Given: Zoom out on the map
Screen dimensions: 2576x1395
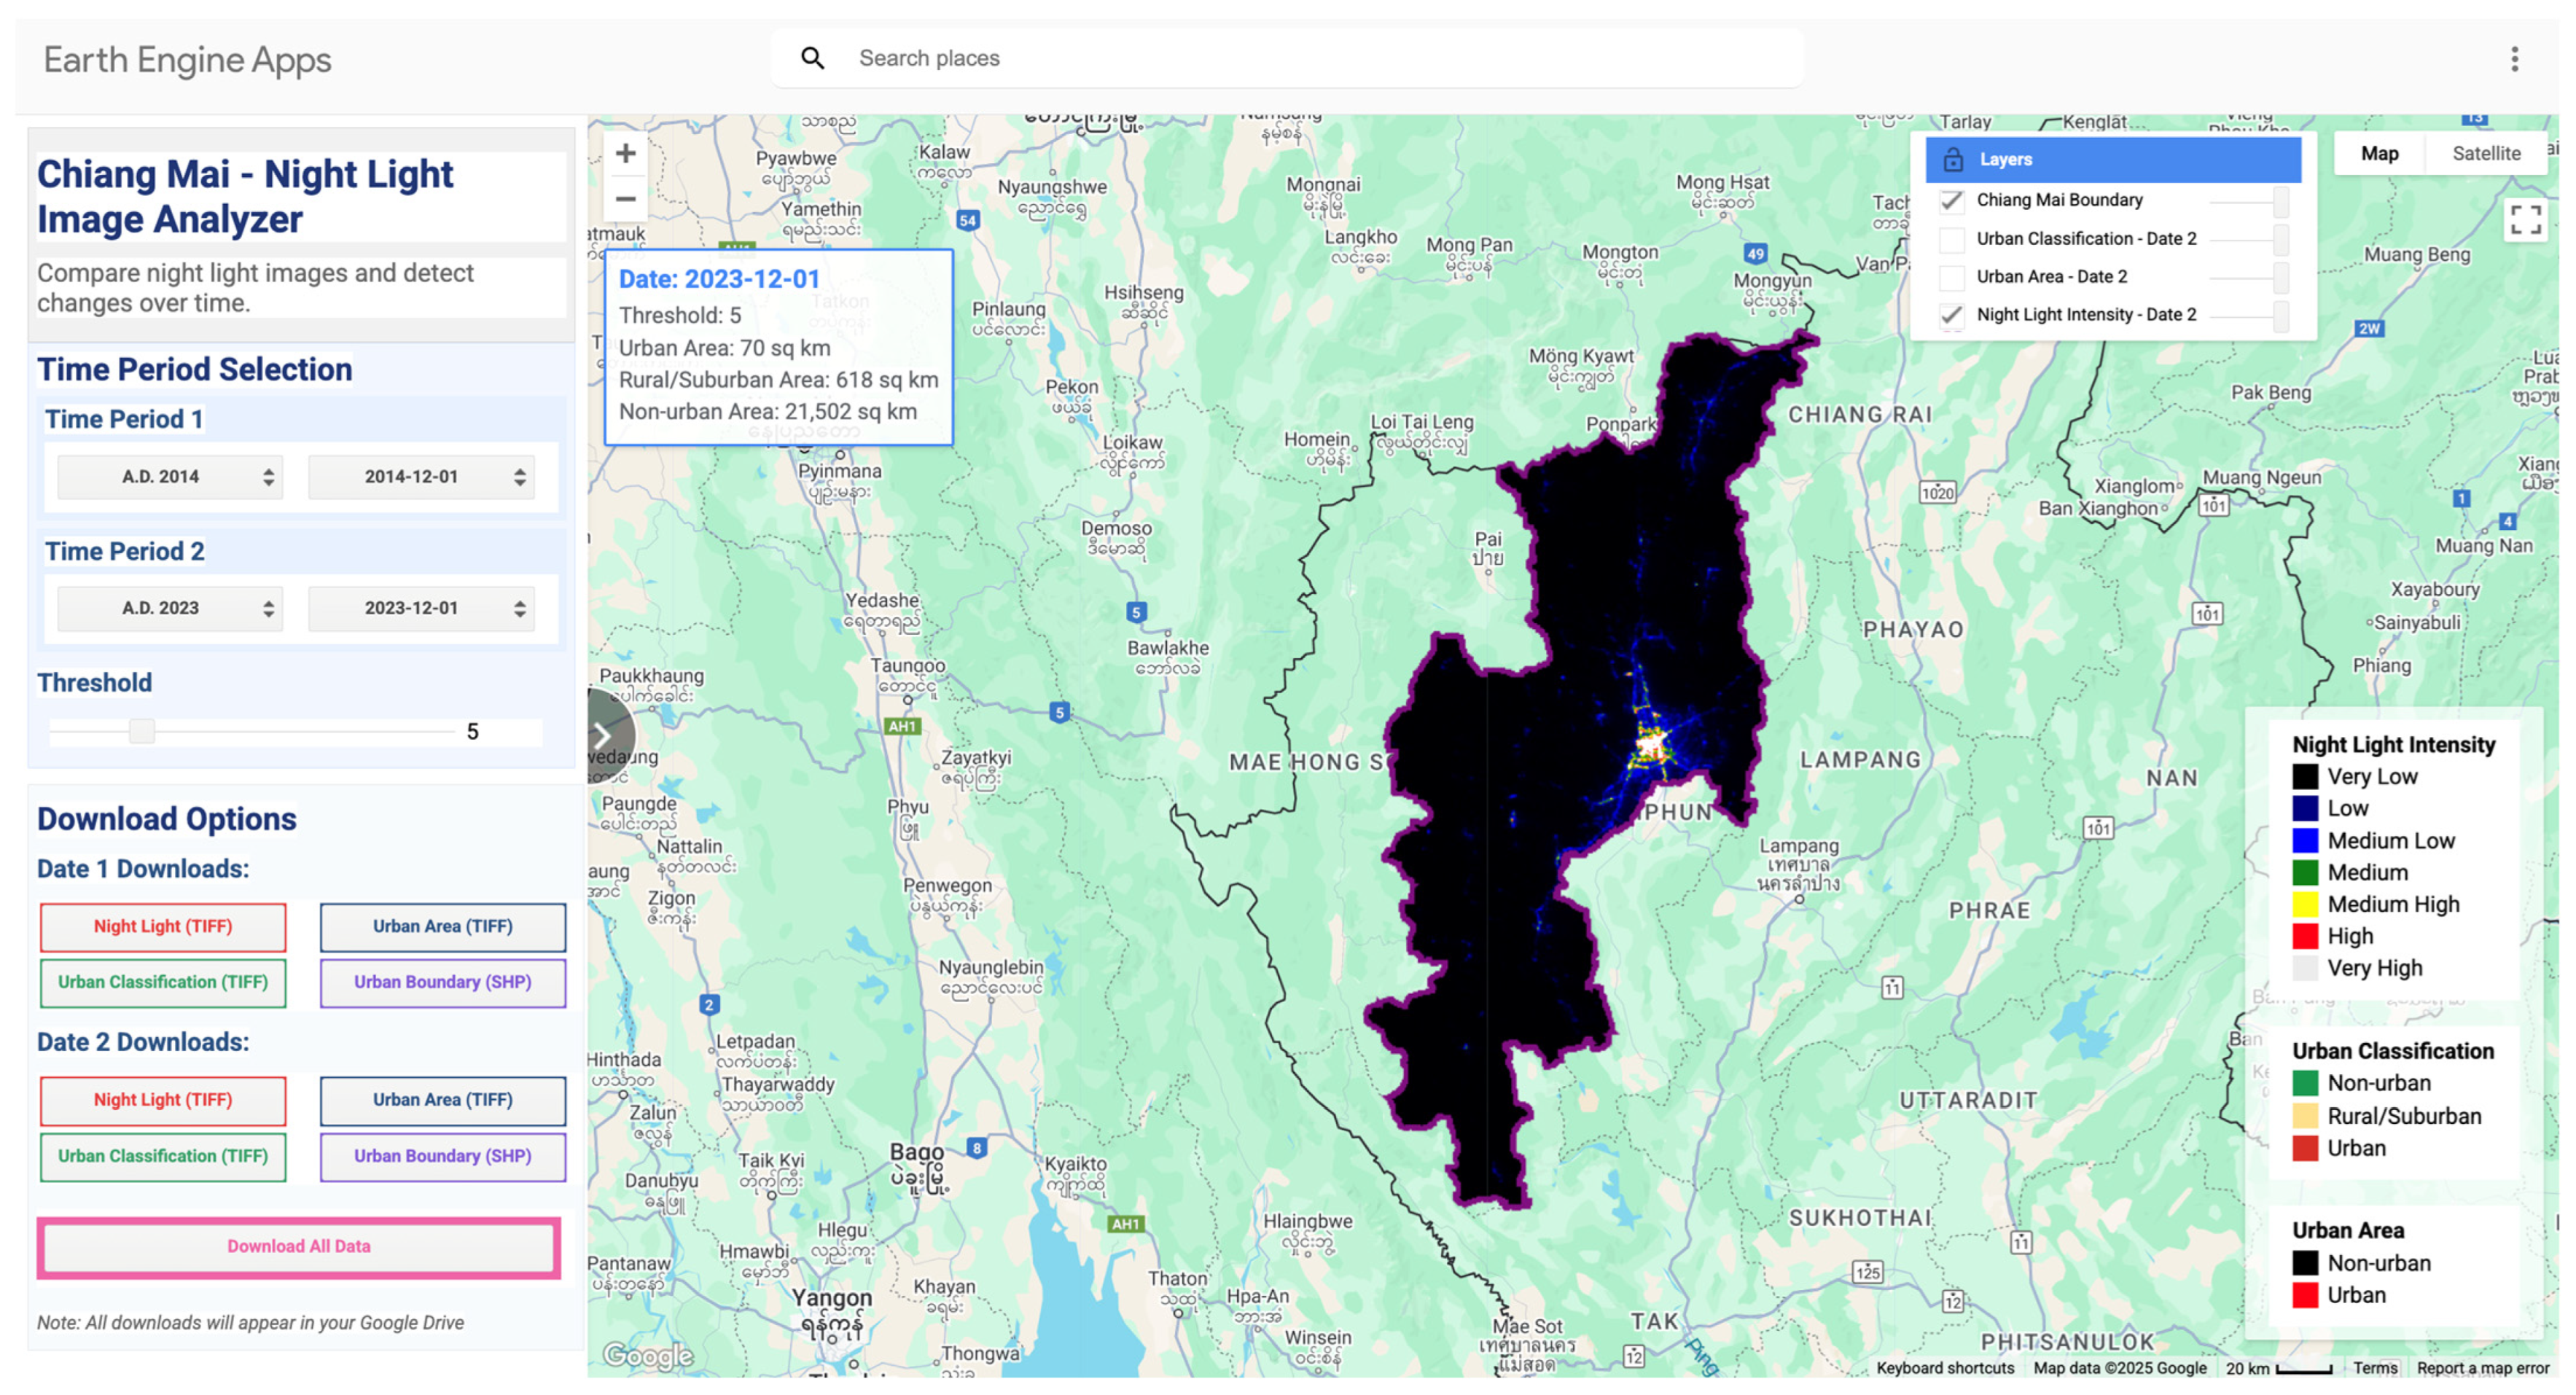Looking at the screenshot, I should tap(625, 199).
